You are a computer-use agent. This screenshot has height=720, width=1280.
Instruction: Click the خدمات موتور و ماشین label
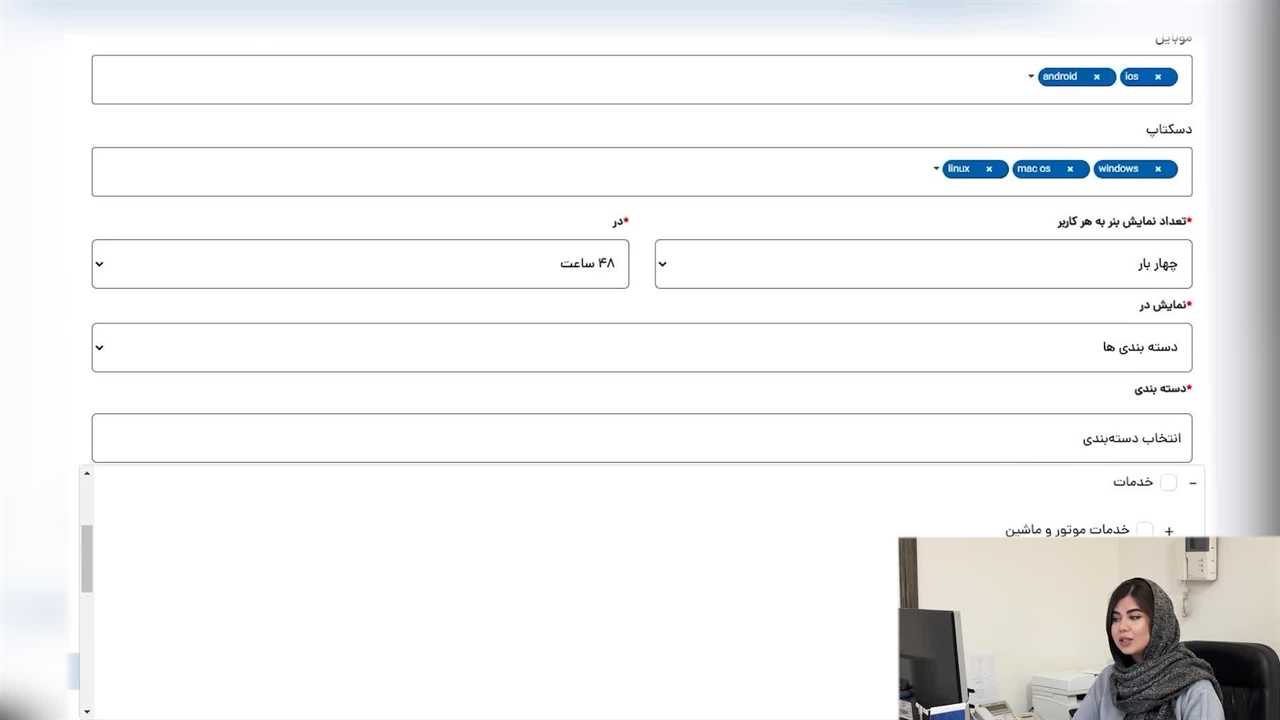point(1066,529)
